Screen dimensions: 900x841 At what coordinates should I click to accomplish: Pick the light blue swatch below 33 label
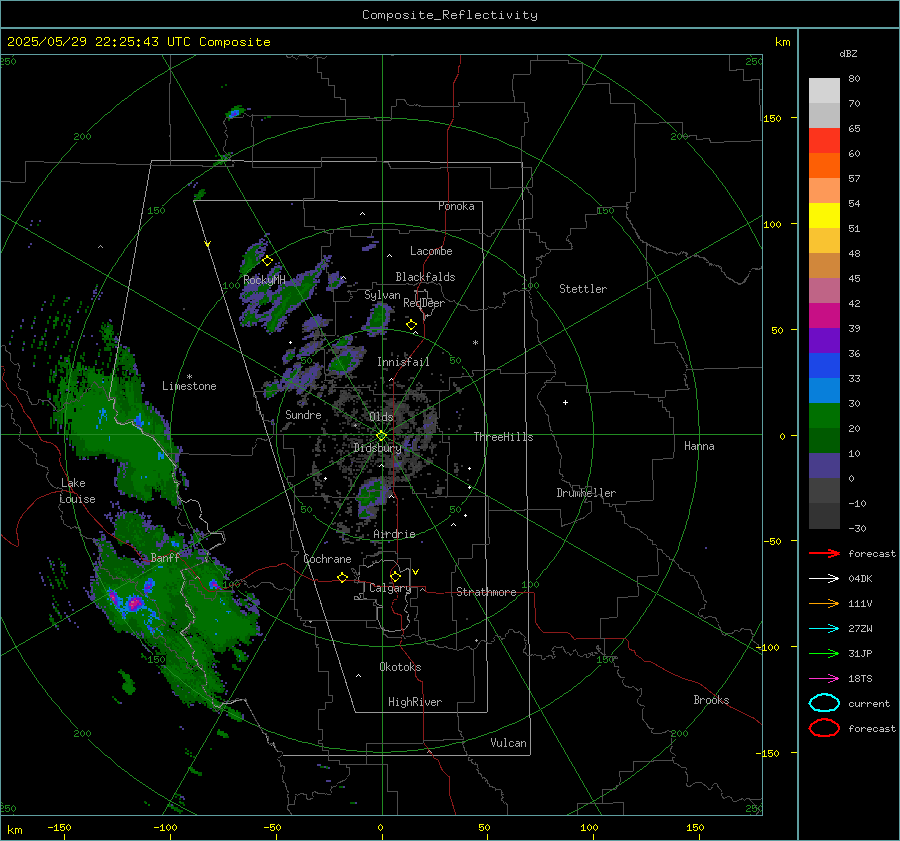coord(824,390)
